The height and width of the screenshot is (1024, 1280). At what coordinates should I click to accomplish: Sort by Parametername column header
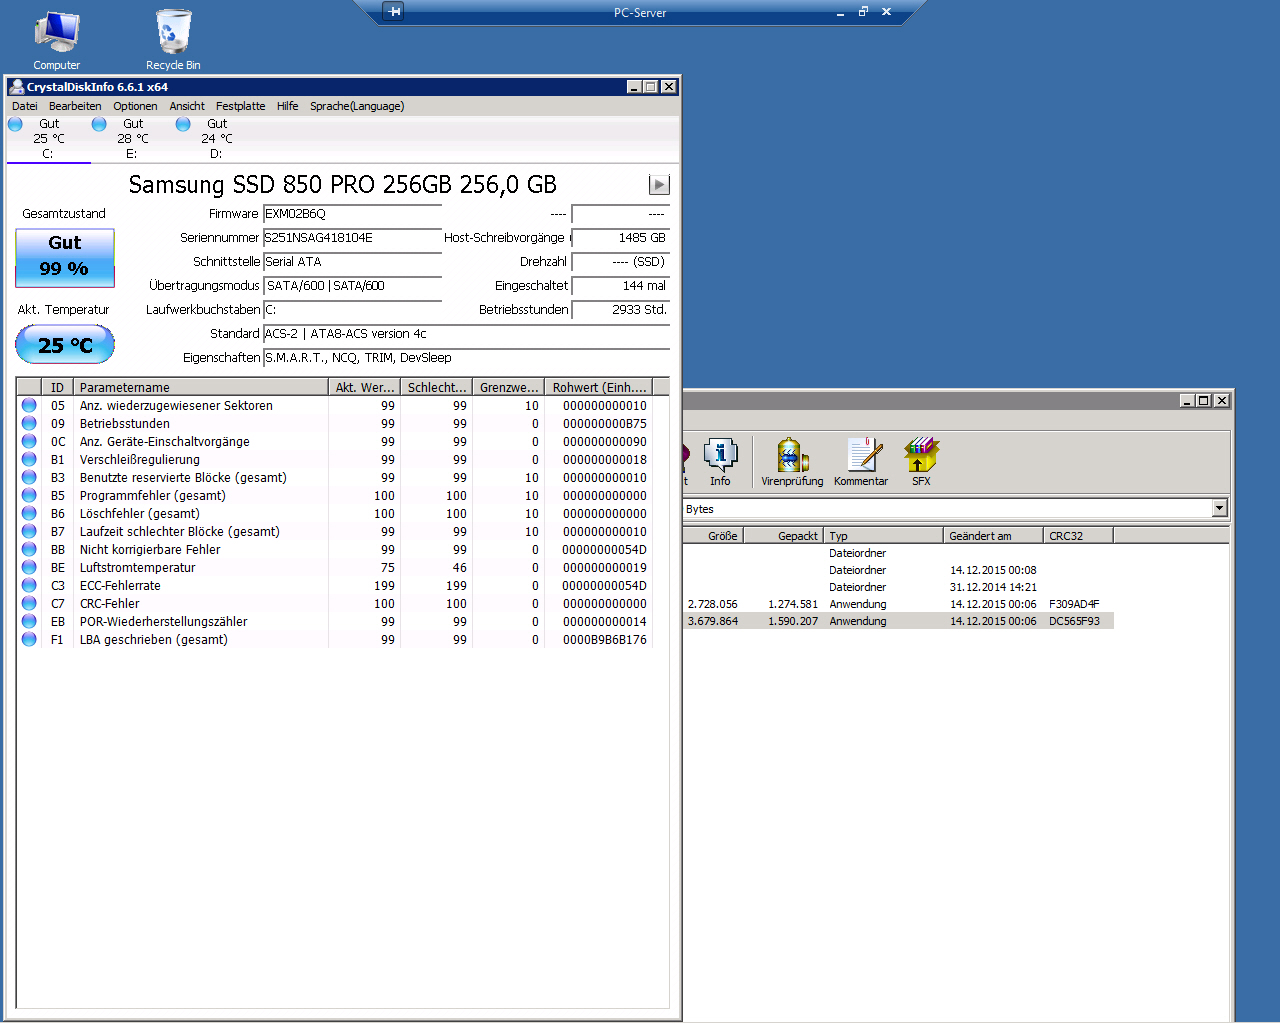click(x=201, y=387)
